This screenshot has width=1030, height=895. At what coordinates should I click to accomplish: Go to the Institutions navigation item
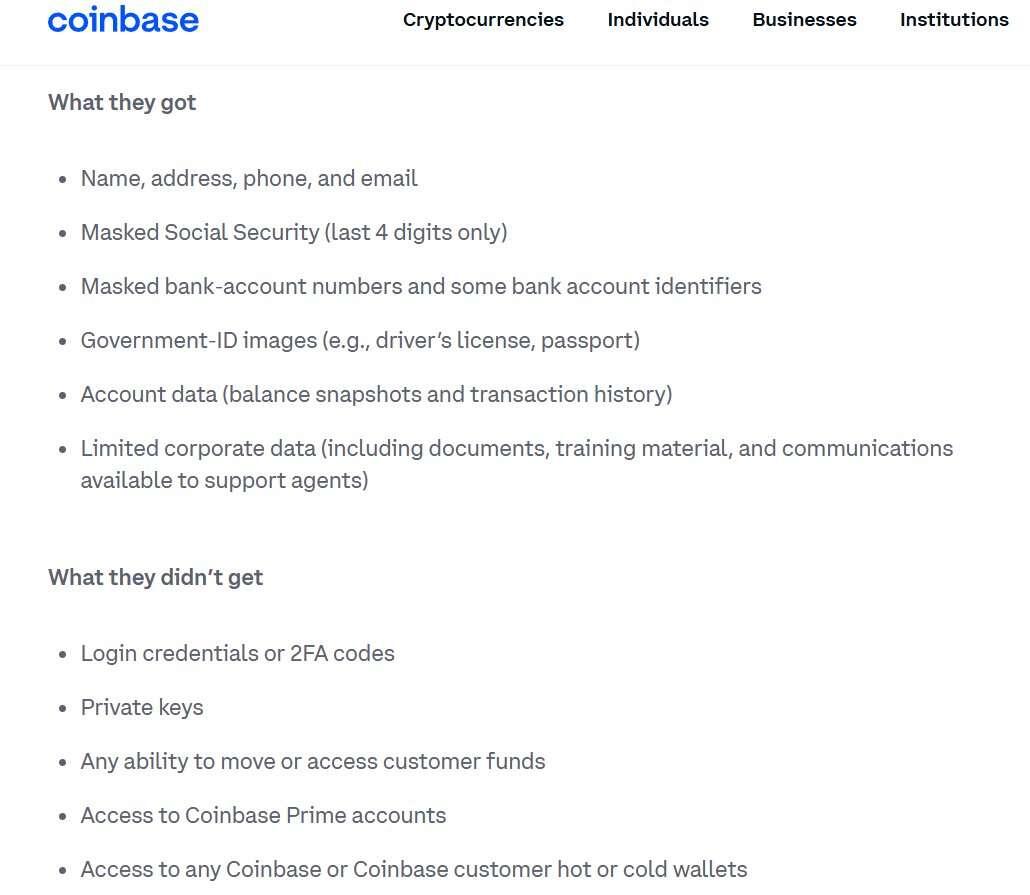(954, 20)
